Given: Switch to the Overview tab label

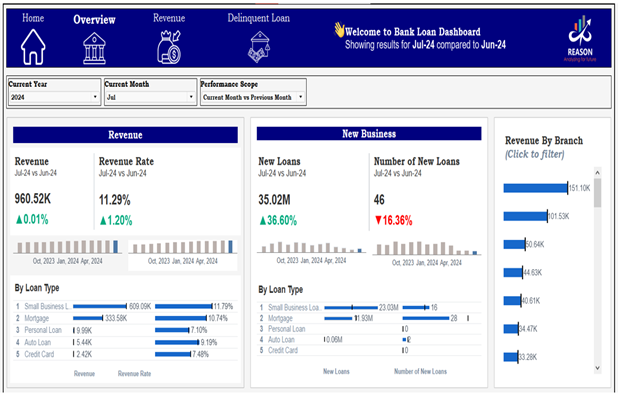Looking at the screenshot, I should pos(95,19).
